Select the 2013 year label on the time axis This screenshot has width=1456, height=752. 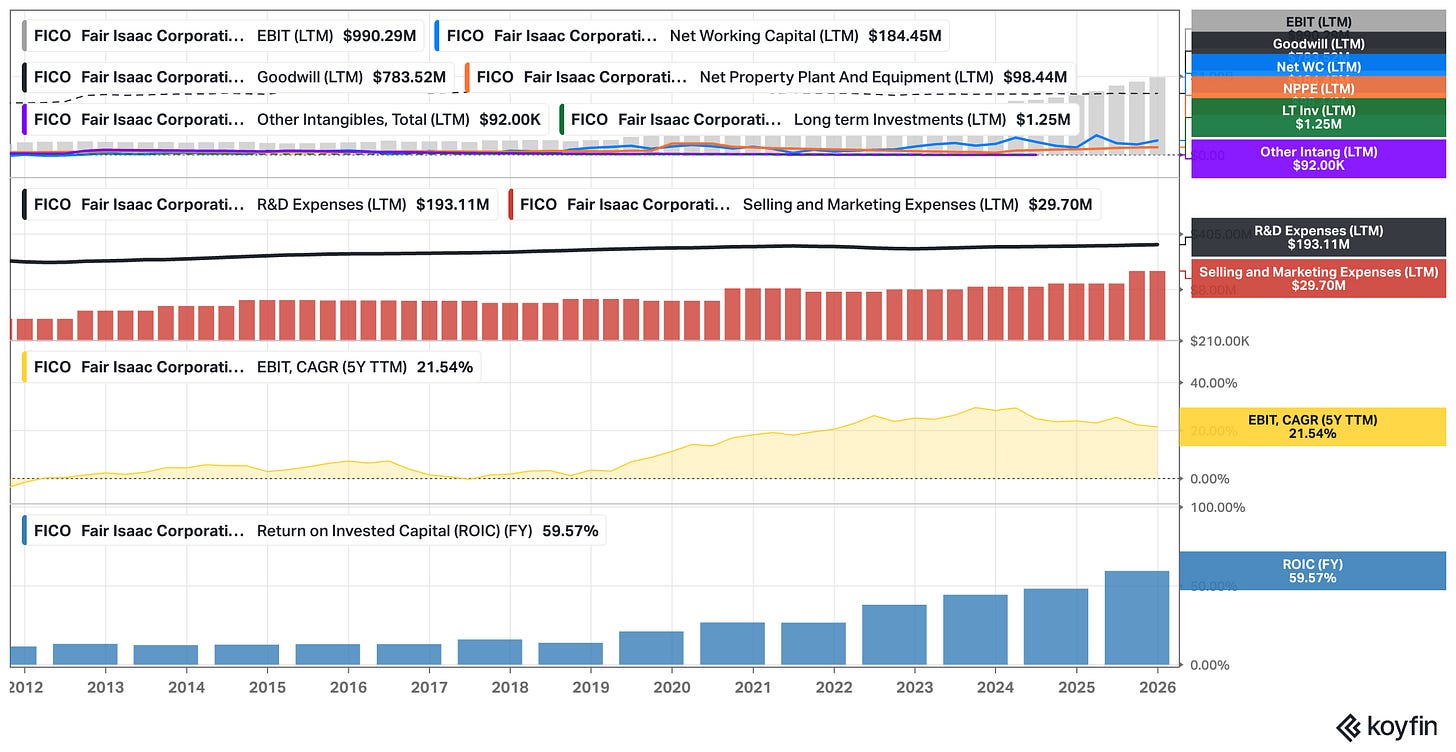(106, 688)
